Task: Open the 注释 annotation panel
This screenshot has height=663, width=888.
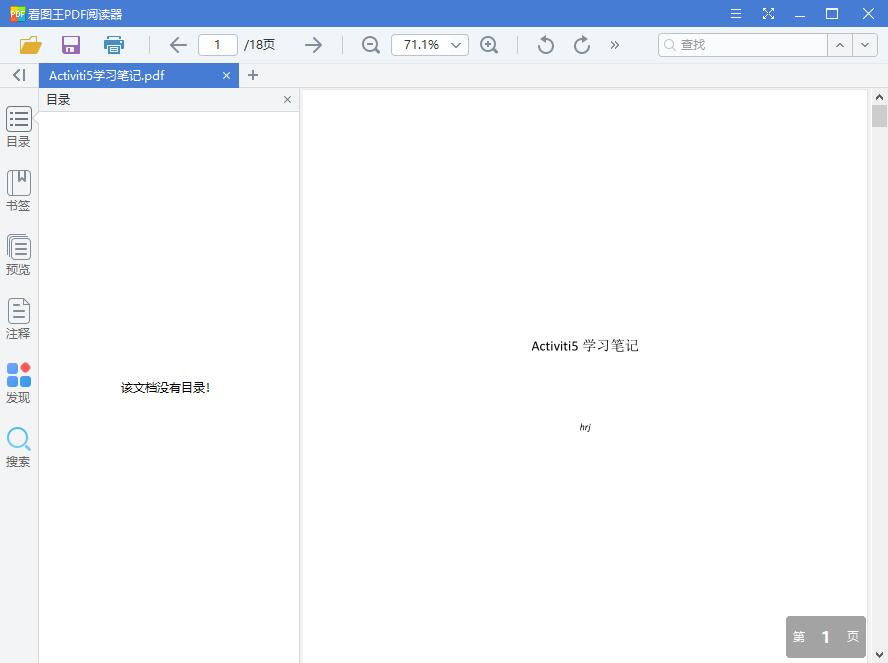Action: click(x=18, y=317)
